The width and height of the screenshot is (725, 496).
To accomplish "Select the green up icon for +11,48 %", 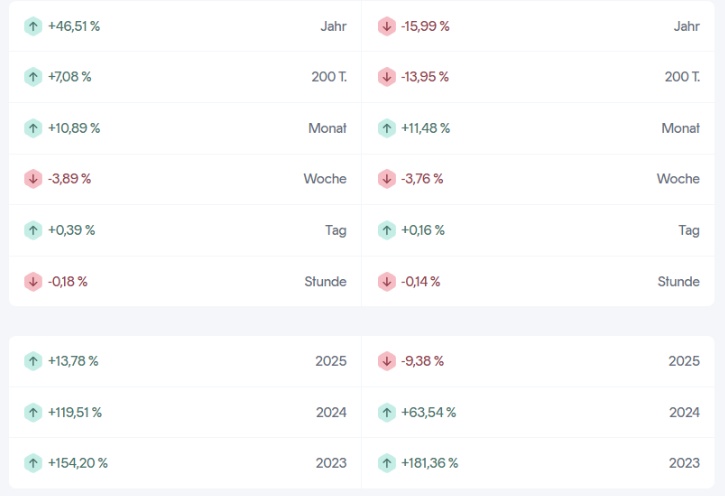I will [x=387, y=128].
